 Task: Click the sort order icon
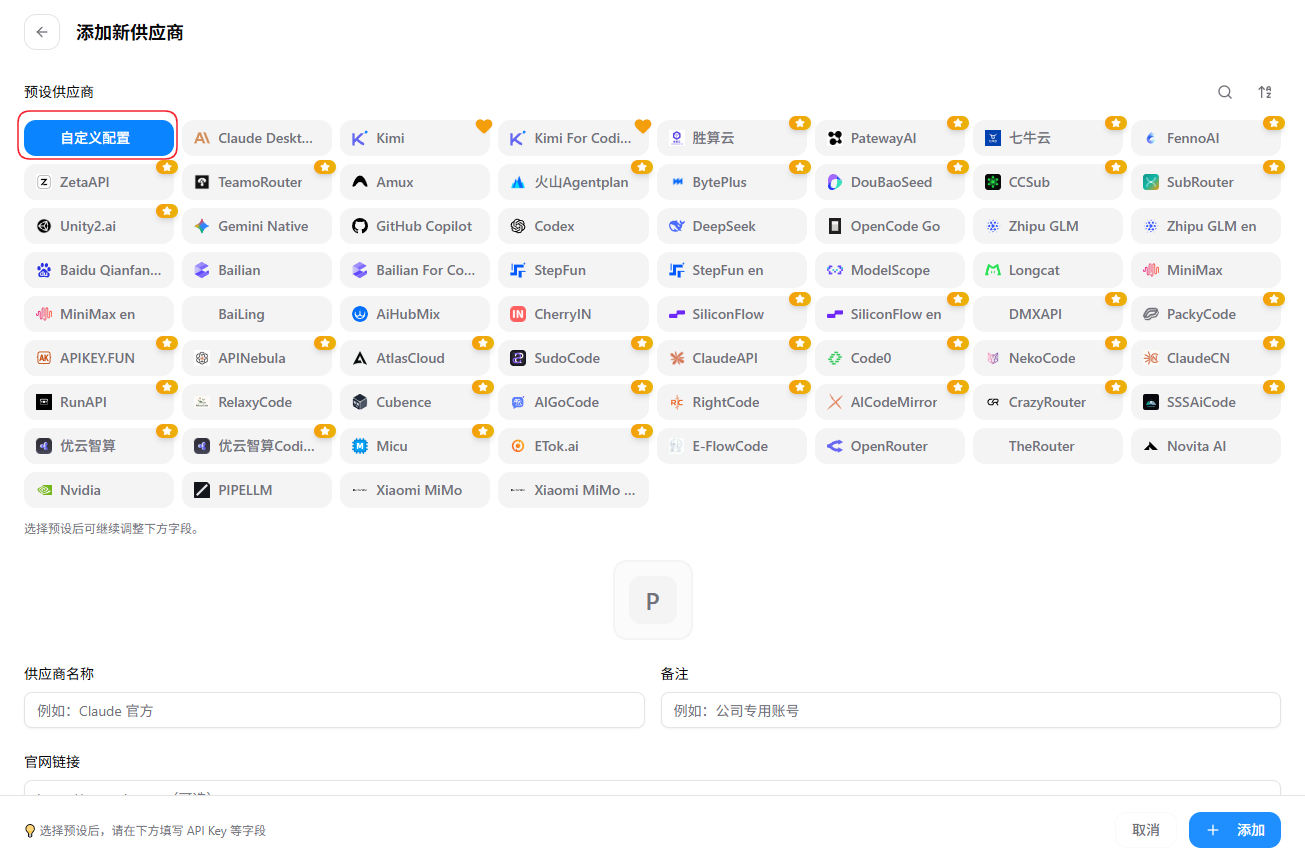[x=1265, y=92]
